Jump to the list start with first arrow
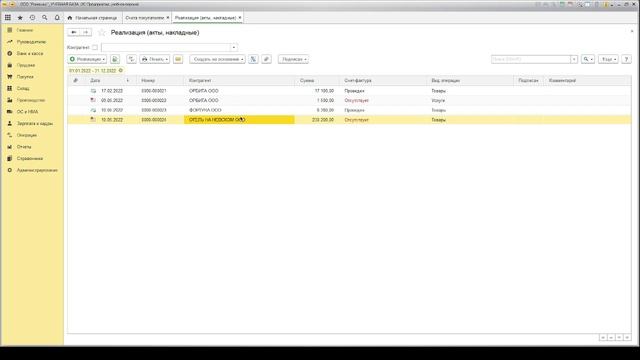The width and height of the screenshot is (640, 360). pos(603,338)
